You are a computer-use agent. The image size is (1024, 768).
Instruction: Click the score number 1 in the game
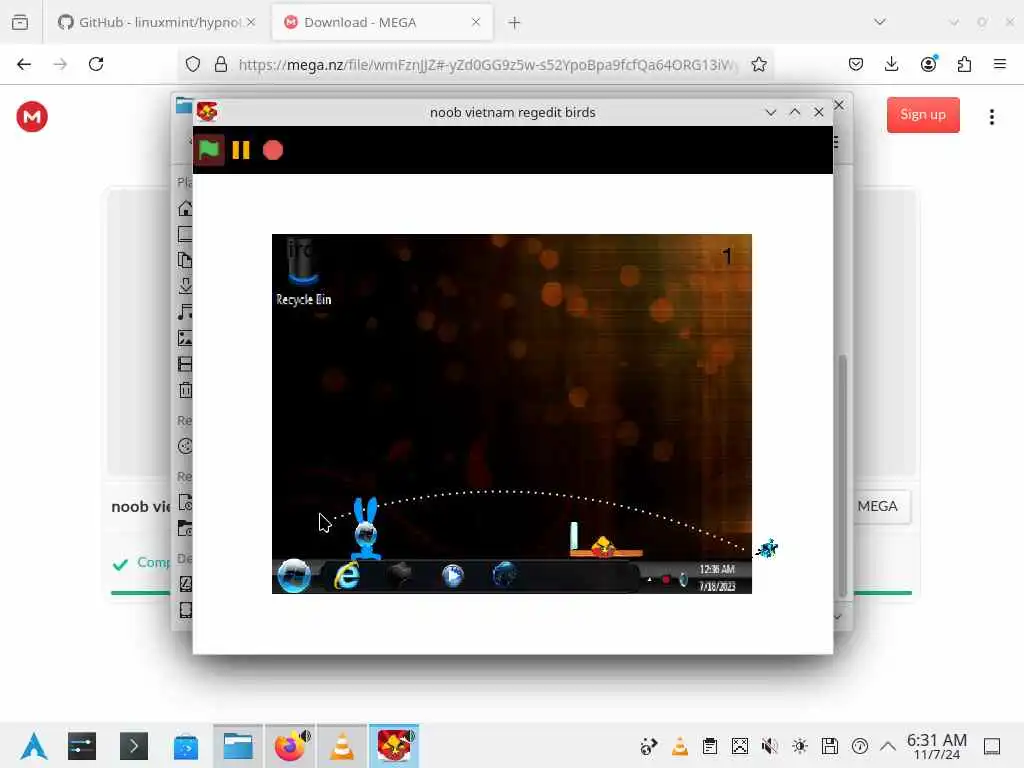727,257
